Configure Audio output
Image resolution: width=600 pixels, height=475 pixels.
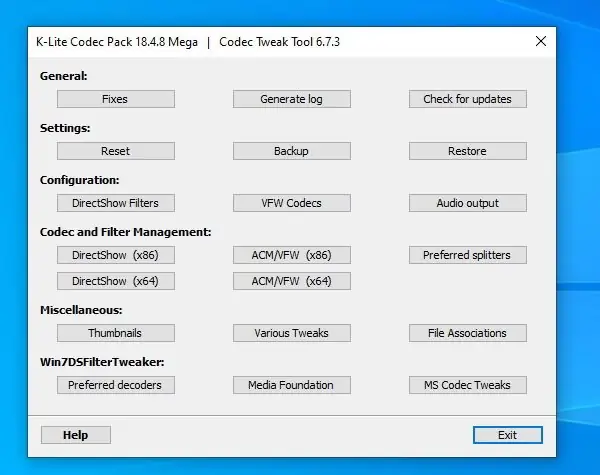[467, 203]
